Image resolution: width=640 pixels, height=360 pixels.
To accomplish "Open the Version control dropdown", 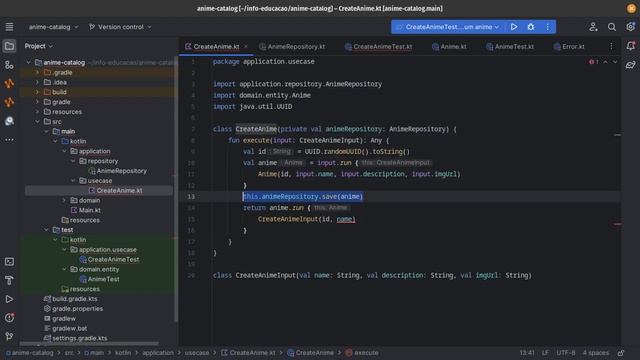I will pyautogui.click(x=120, y=27).
